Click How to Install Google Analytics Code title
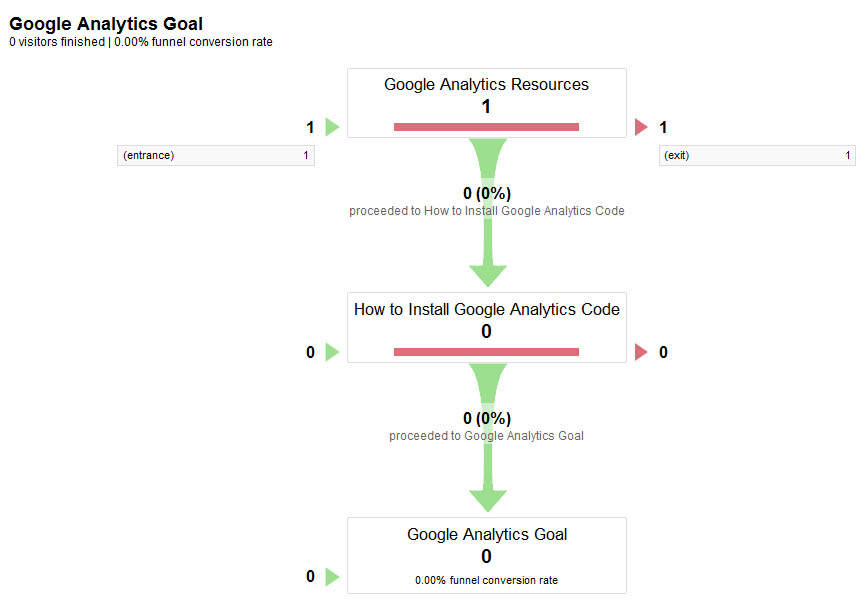The image size is (868, 604). (486, 310)
